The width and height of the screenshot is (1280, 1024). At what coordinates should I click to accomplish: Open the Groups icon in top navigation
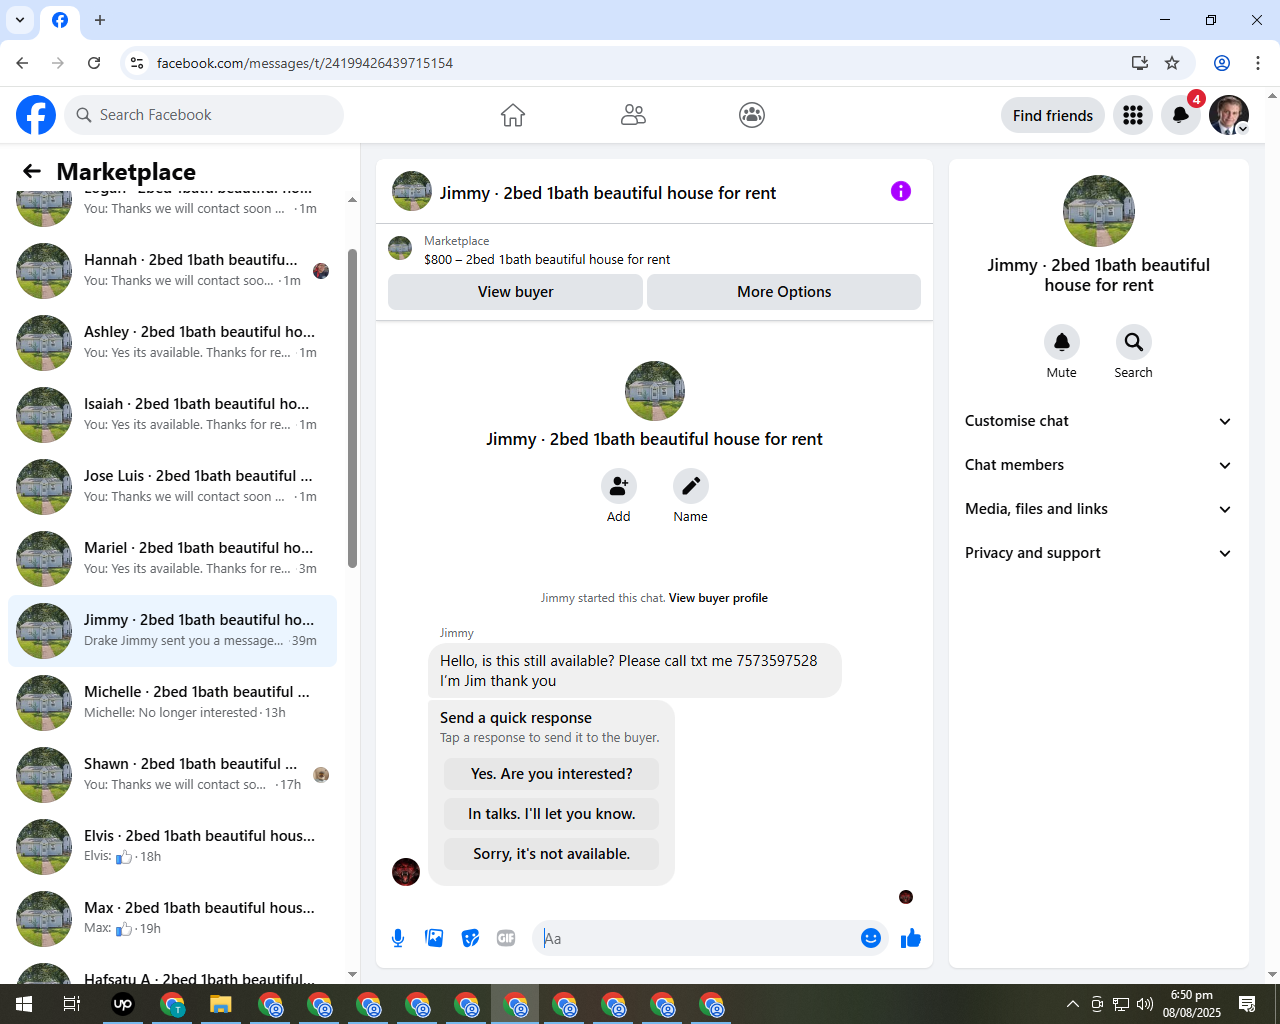[x=752, y=115]
